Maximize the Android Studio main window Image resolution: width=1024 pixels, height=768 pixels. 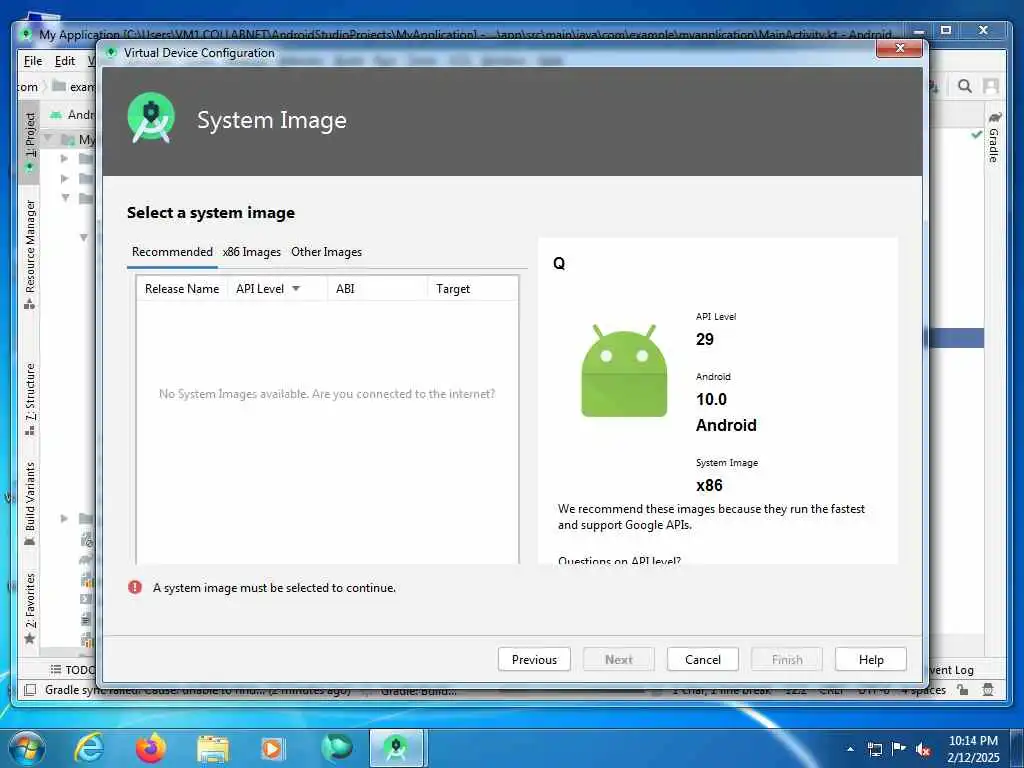946,30
